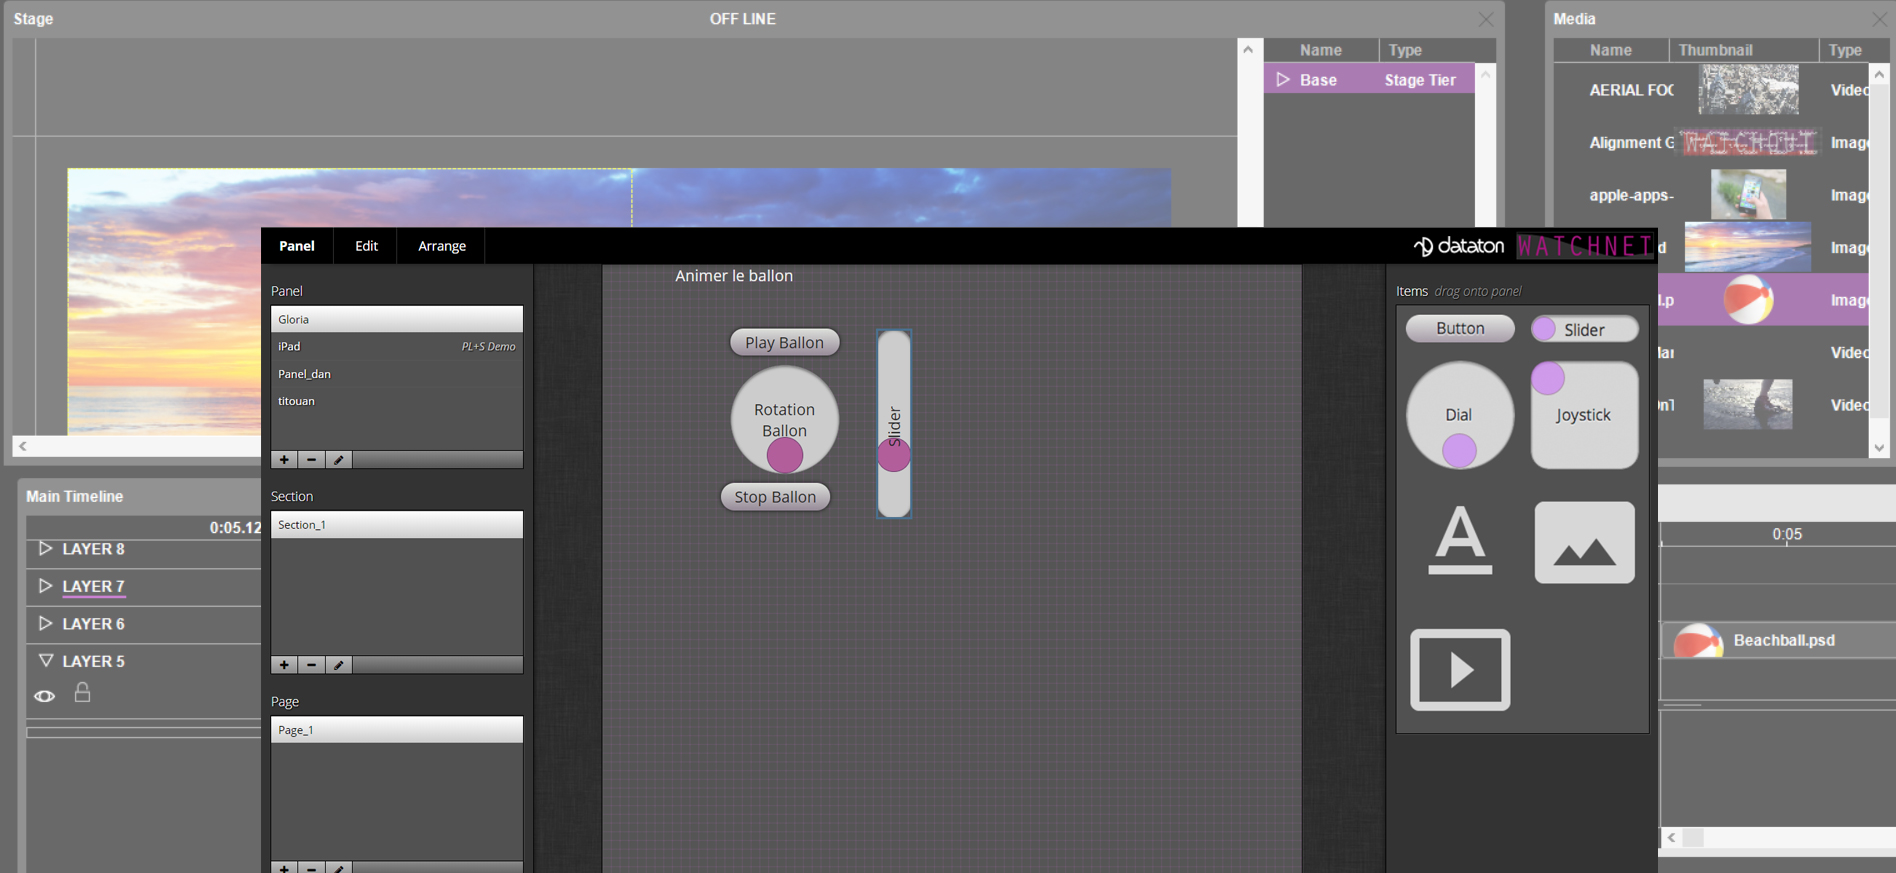This screenshot has height=873, width=1896.
Task: Toggle visibility eye for LAYER 5
Action: coord(45,696)
